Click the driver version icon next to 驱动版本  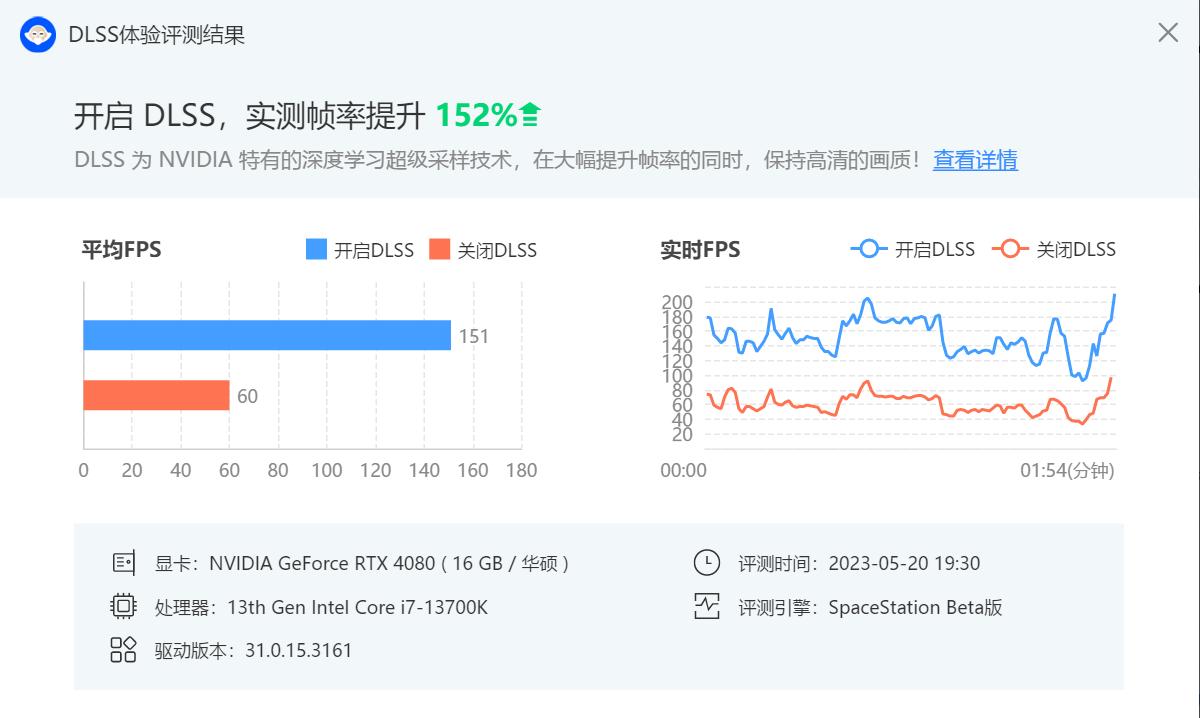point(124,650)
